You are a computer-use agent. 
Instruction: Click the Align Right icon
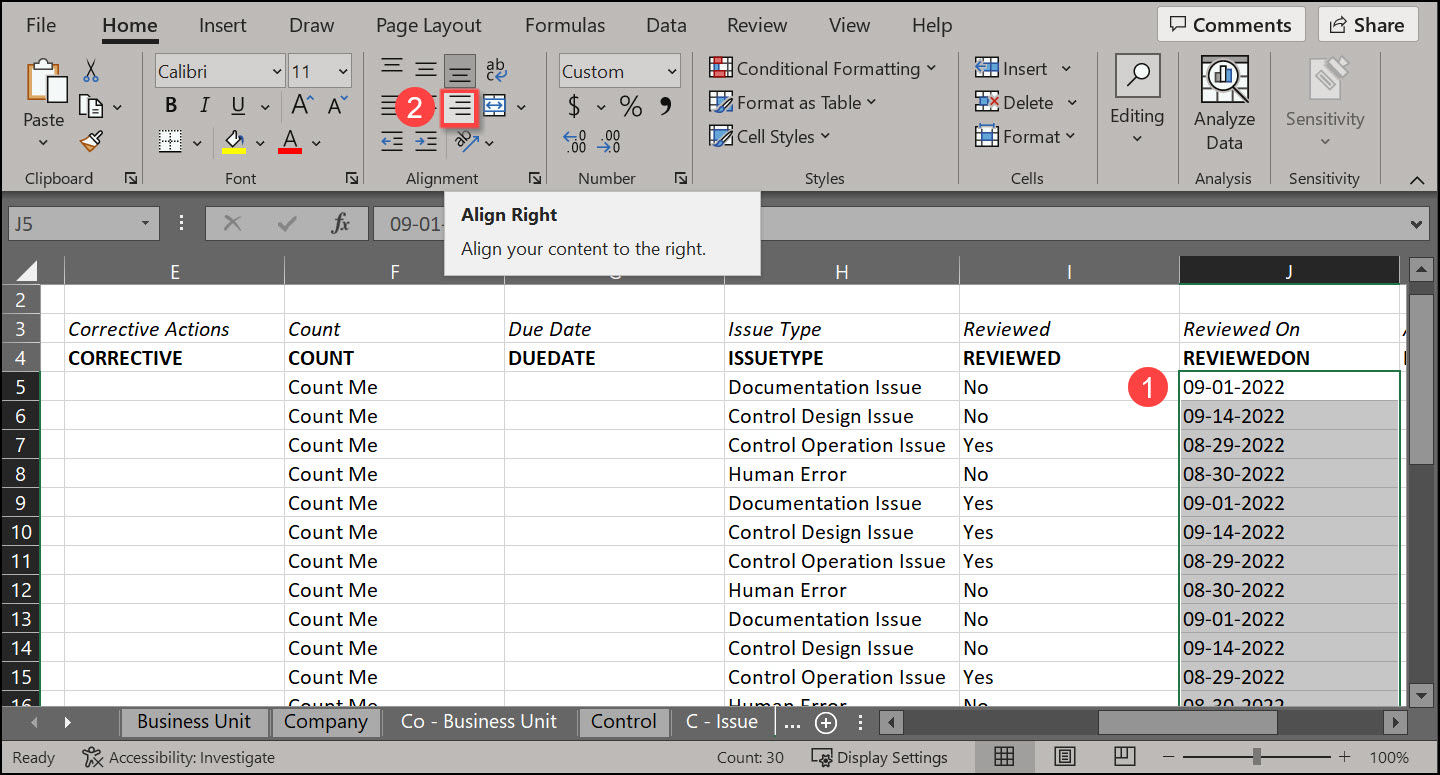click(459, 107)
